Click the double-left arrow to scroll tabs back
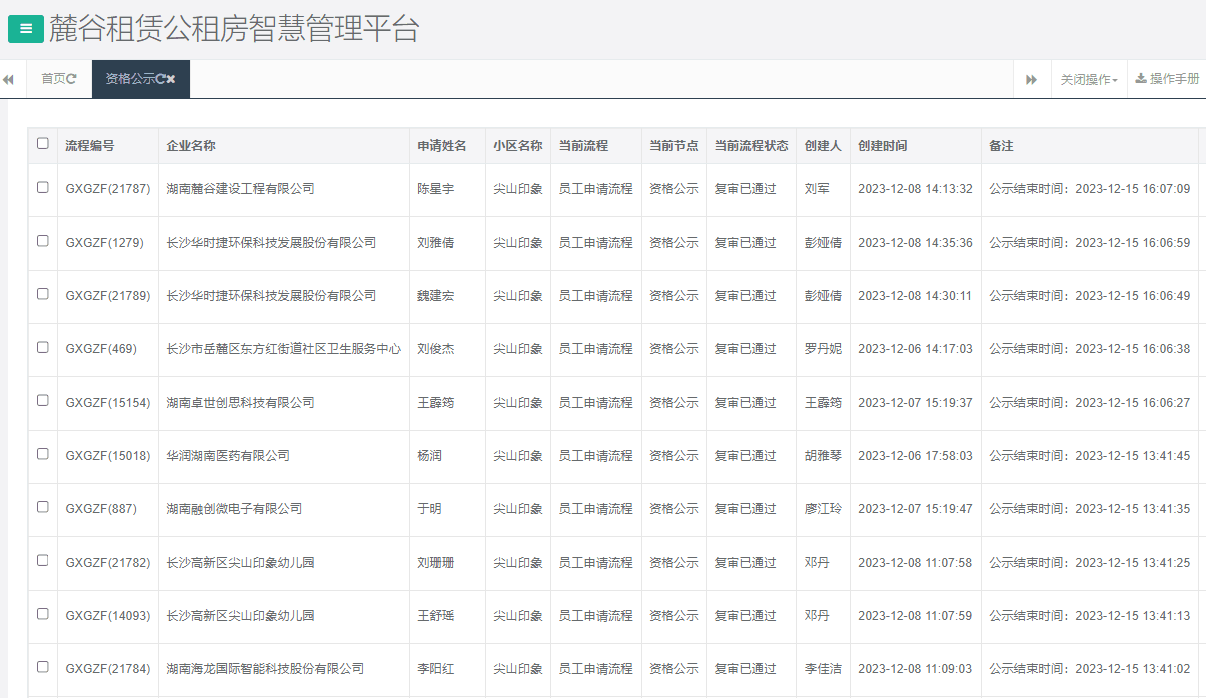This screenshot has width=1206, height=698. 9,79
